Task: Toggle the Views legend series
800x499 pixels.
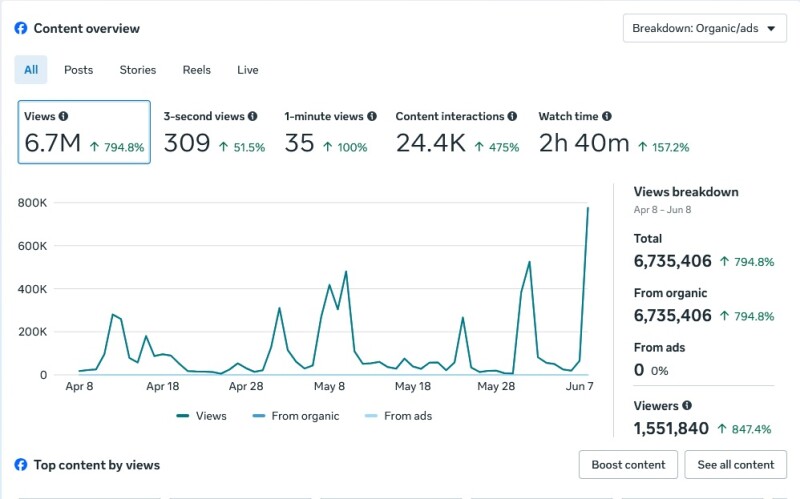Action: click(202, 416)
